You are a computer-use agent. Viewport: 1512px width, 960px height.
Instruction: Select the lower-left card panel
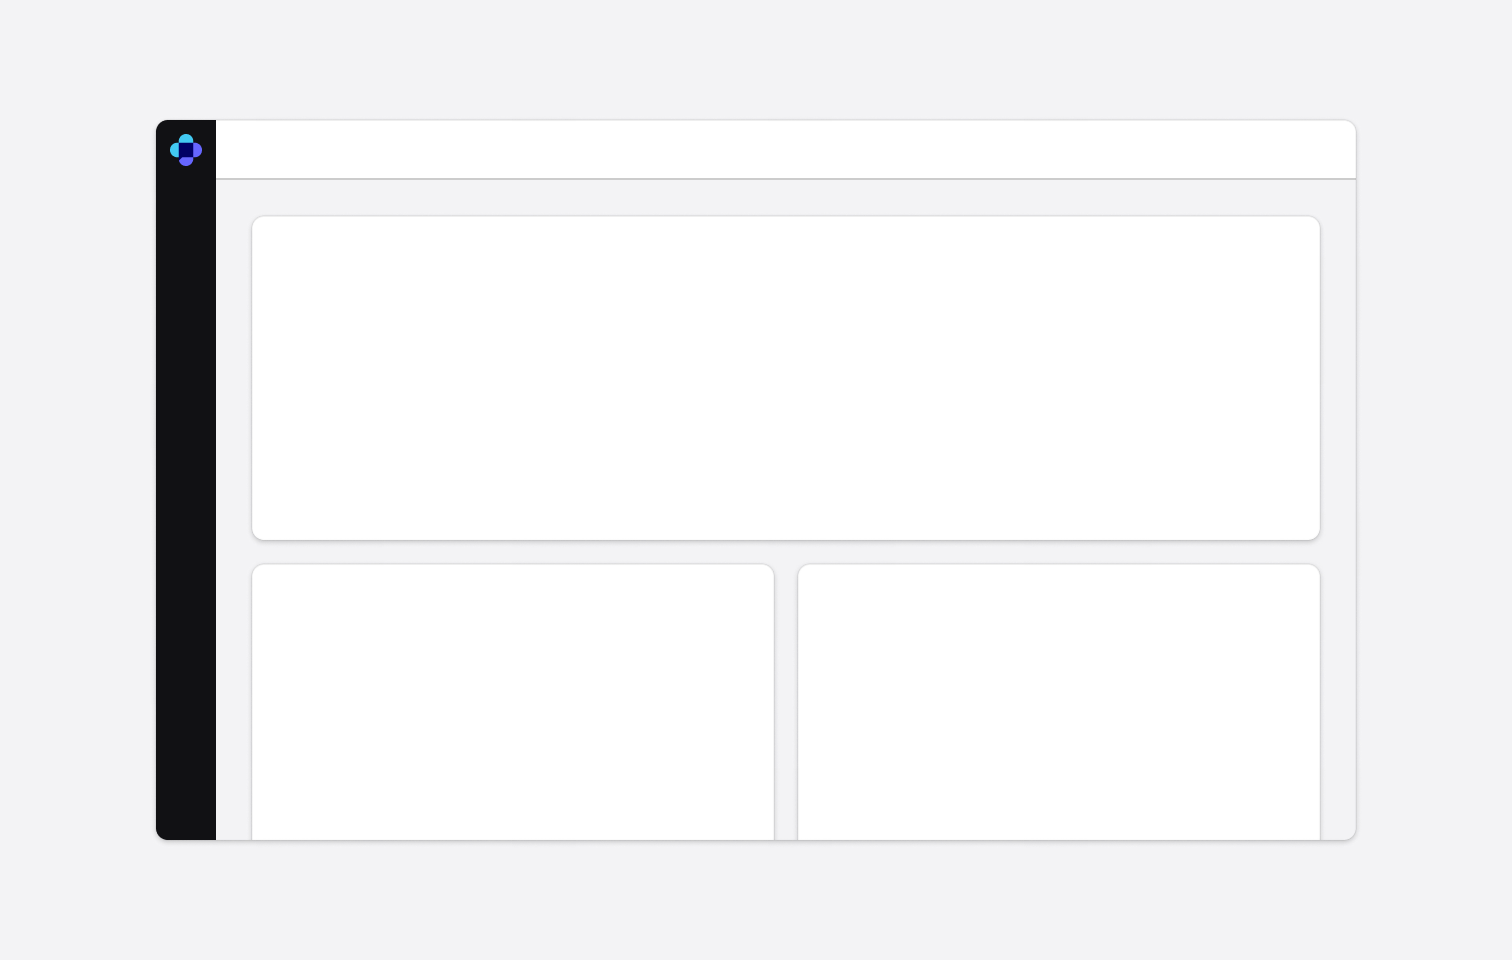click(512, 702)
